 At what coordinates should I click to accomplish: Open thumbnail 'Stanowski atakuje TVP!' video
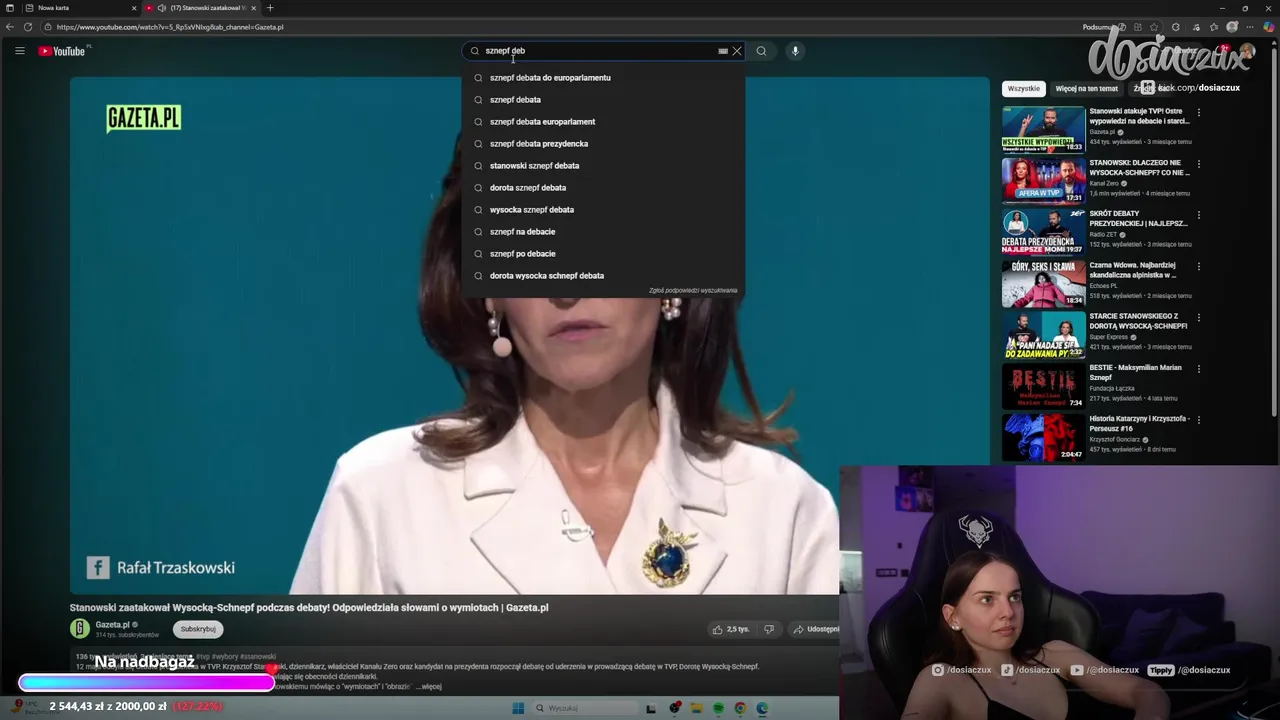pos(1043,129)
